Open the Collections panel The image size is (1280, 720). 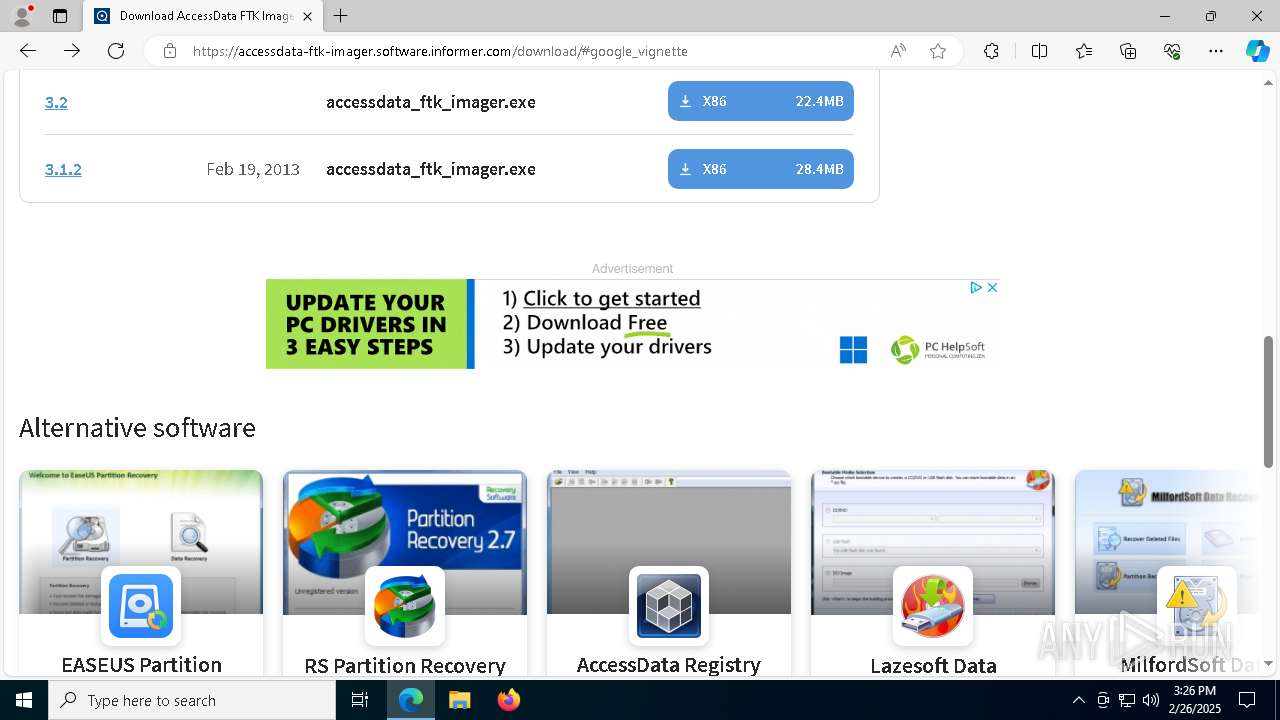point(1128,51)
